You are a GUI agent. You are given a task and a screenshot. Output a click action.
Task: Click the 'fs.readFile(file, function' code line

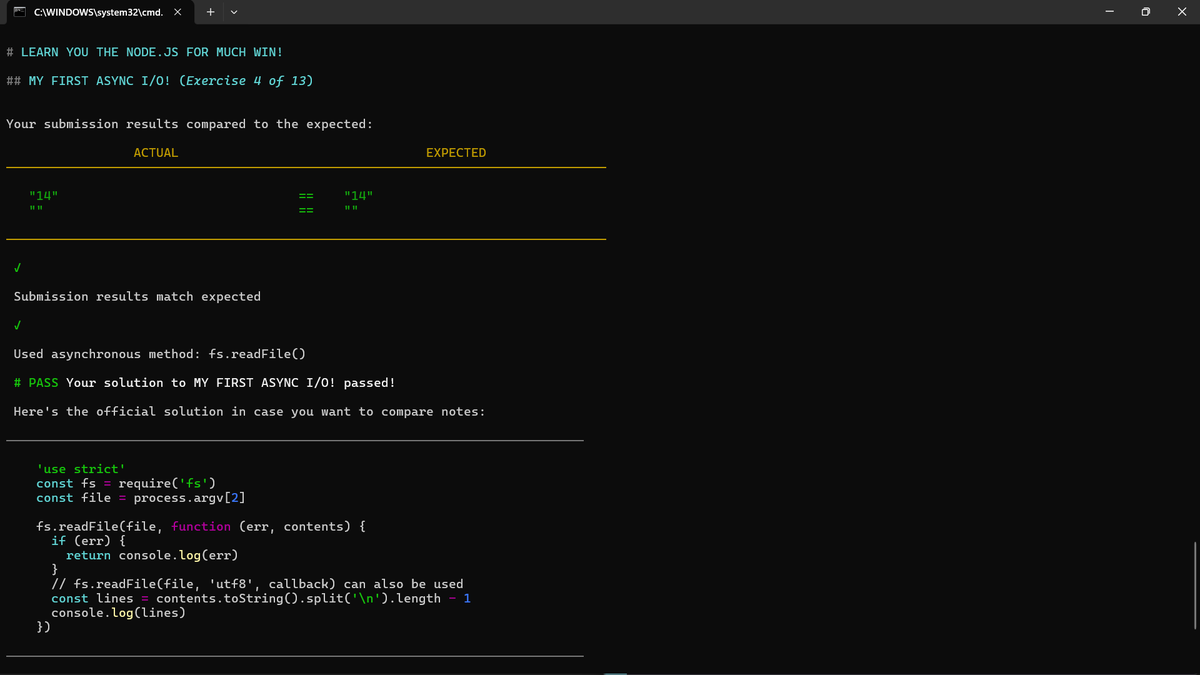tap(201, 527)
